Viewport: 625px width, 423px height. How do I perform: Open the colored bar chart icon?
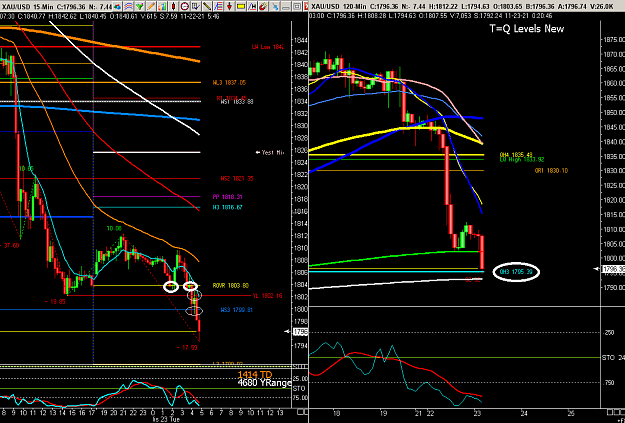click(x=162, y=6)
